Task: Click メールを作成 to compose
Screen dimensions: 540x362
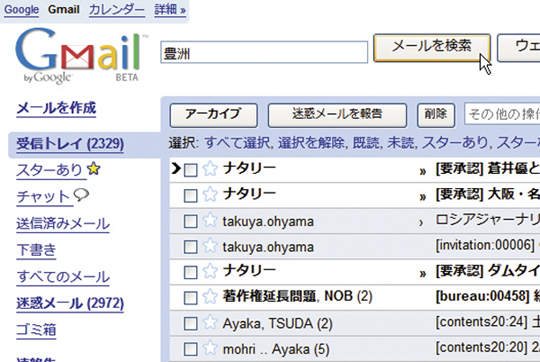Action: pyautogui.click(x=56, y=108)
